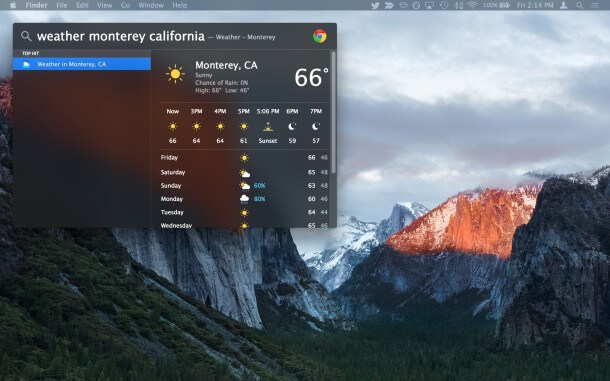Image resolution: width=610 pixels, height=381 pixels.
Task: Open the Bluetooth status menu
Action: (x=459, y=5)
